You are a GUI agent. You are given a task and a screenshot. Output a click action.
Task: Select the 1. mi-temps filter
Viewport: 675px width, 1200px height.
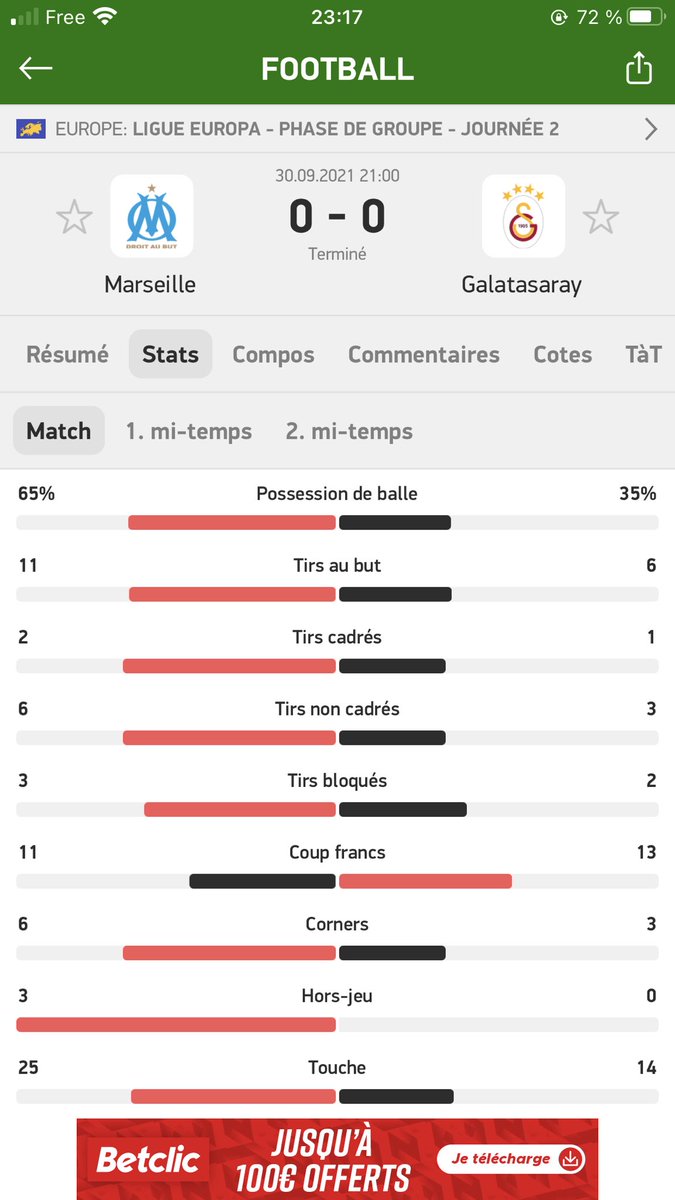tap(189, 431)
